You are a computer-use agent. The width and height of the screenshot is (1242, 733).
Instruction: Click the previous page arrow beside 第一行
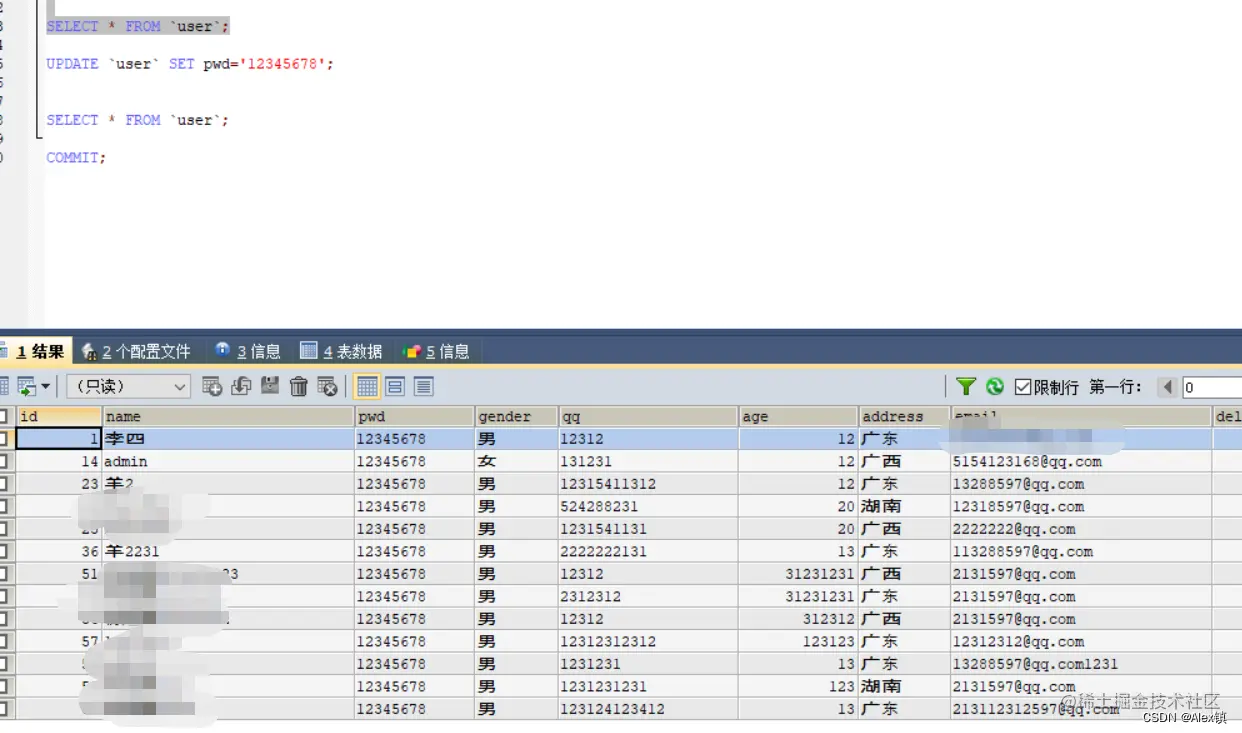click(1167, 387)
